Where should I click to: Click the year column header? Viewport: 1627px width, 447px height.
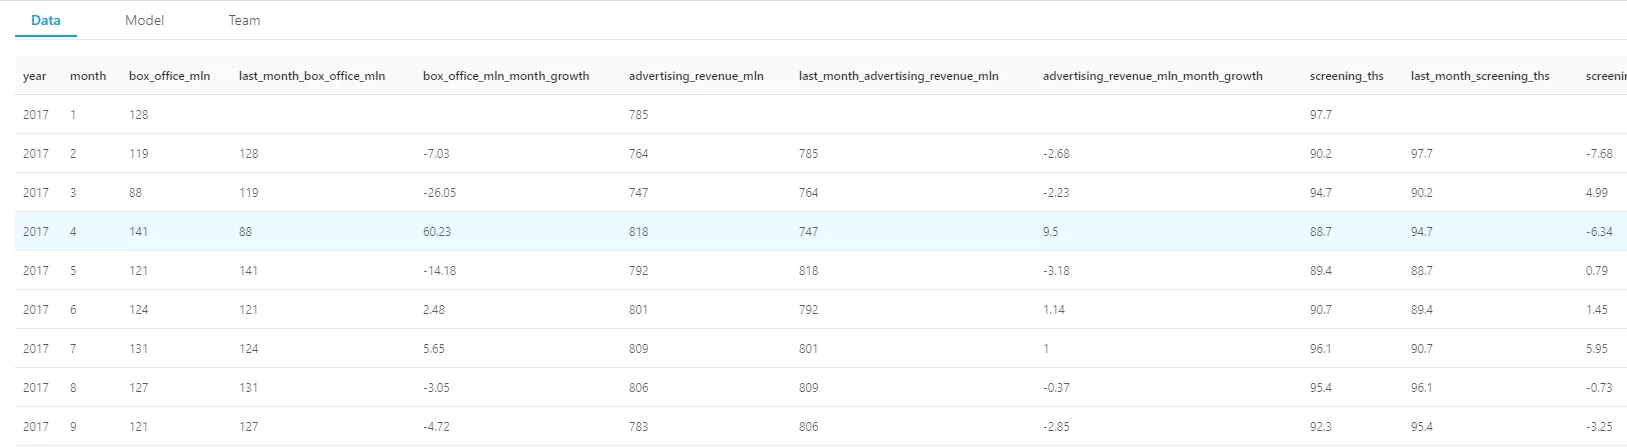click(35, 76)
